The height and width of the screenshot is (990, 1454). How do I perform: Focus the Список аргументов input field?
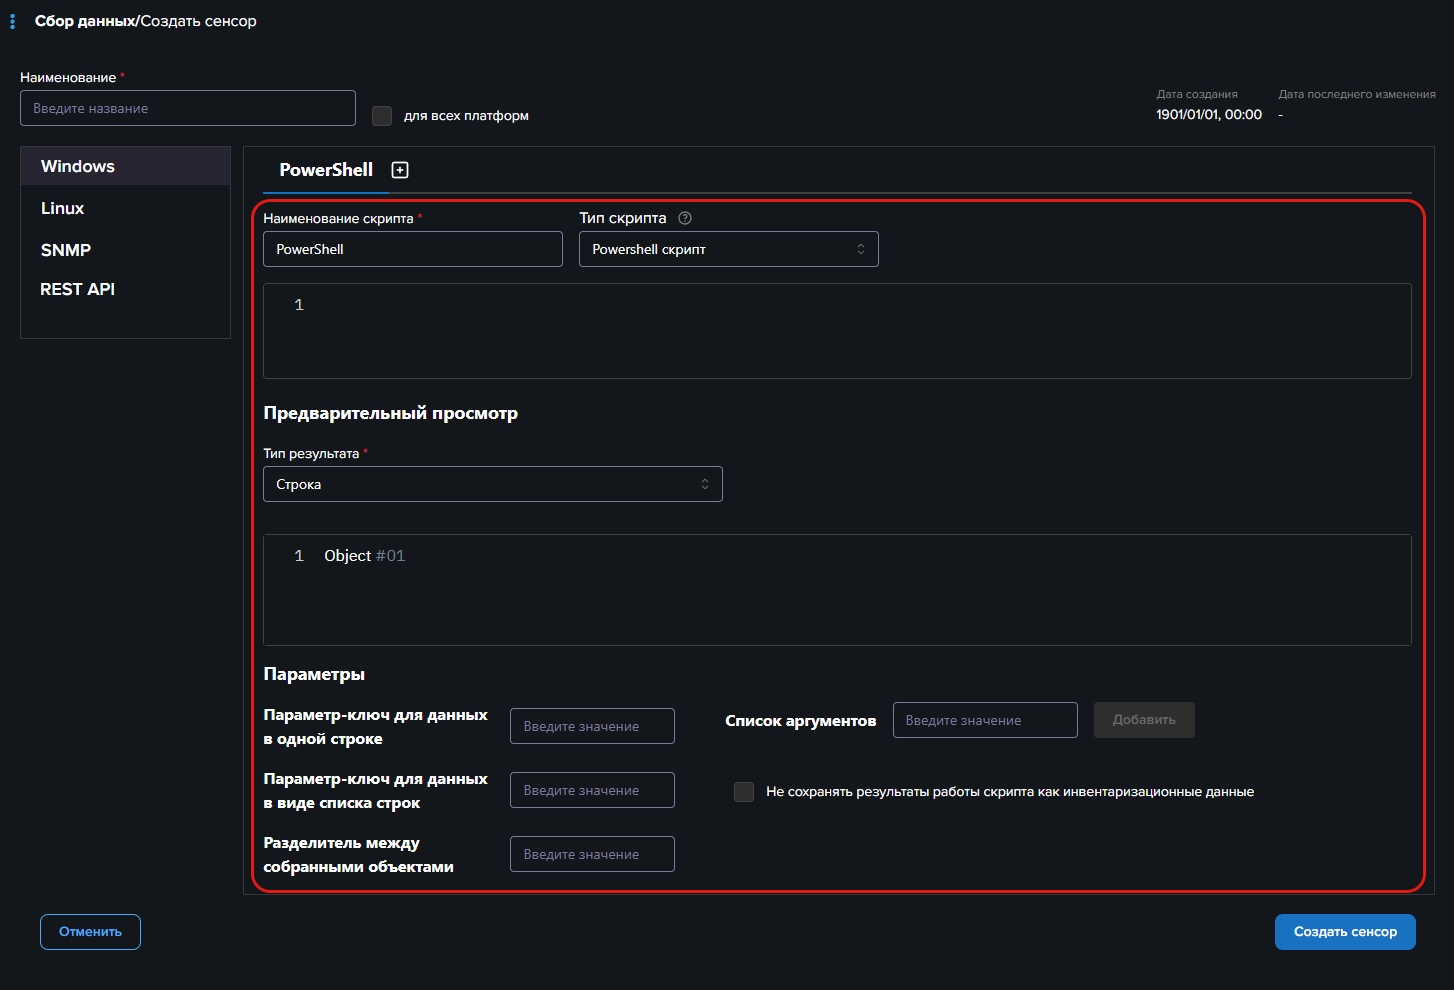(x=984, y=720)
